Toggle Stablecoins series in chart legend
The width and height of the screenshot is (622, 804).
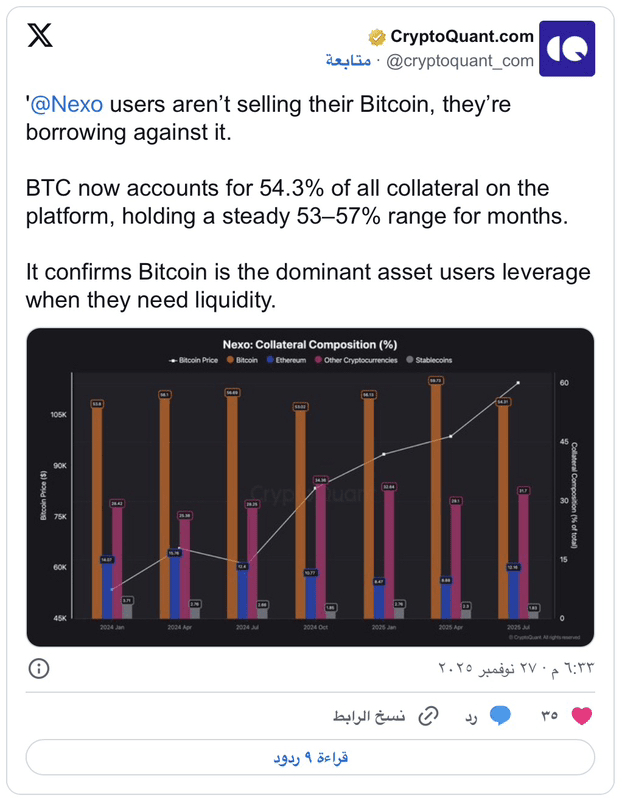(x=429, y=360)
